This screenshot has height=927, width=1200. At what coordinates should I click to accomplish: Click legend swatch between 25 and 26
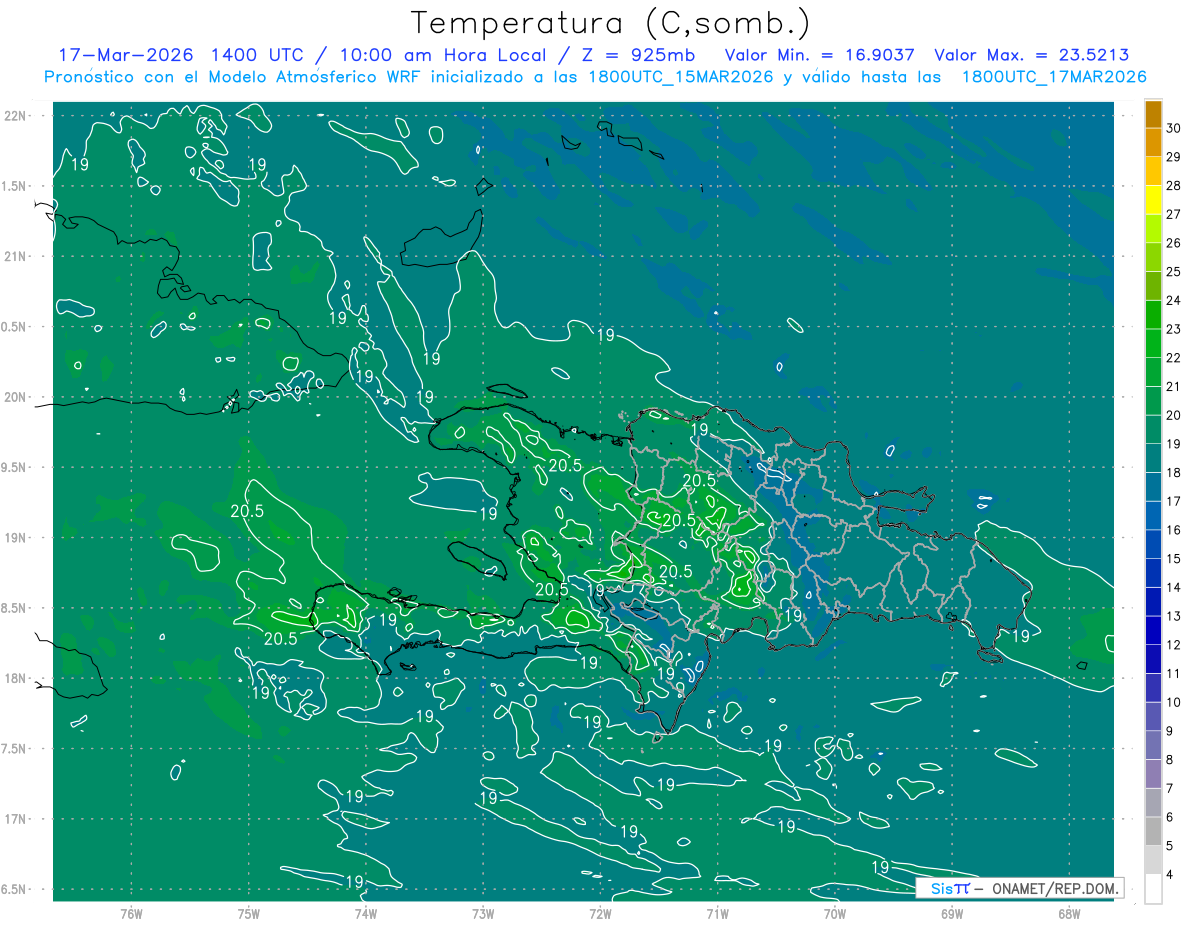pyautogui.click(x=1153, y=257)
